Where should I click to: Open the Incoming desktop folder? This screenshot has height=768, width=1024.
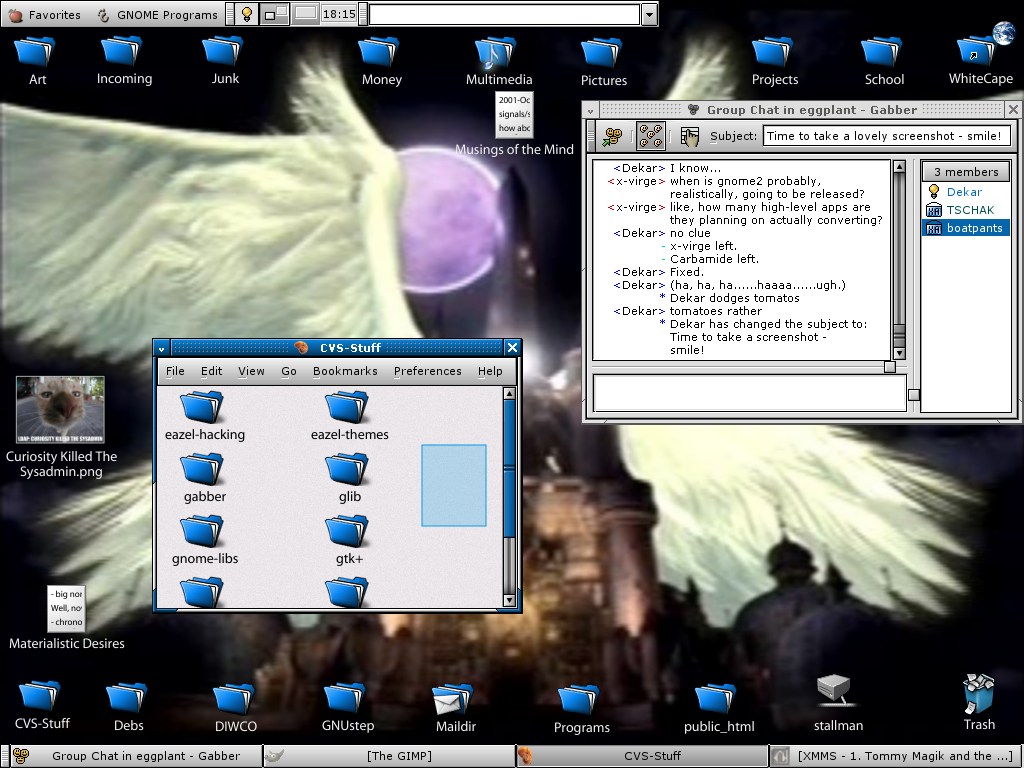click(124, 61)
